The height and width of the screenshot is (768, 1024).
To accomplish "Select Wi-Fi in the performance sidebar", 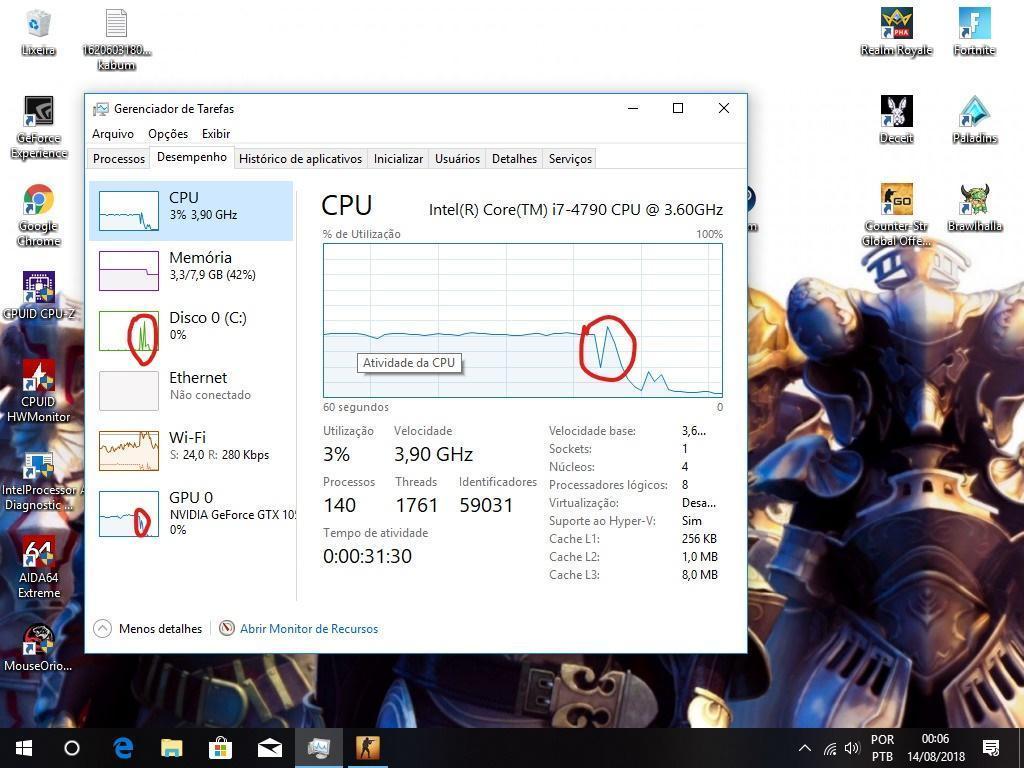I will pyautogui.click(x=191, y=451).
